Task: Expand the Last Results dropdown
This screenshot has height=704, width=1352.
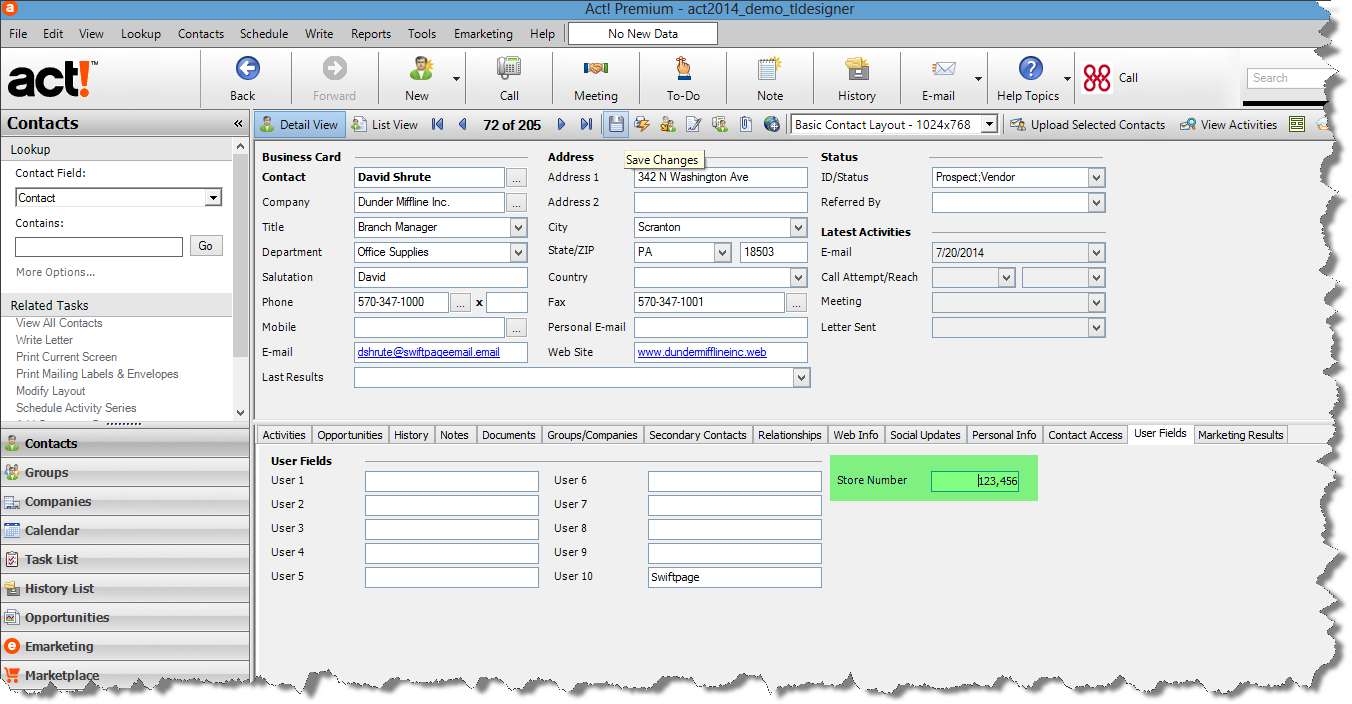Action: point(801,377)
